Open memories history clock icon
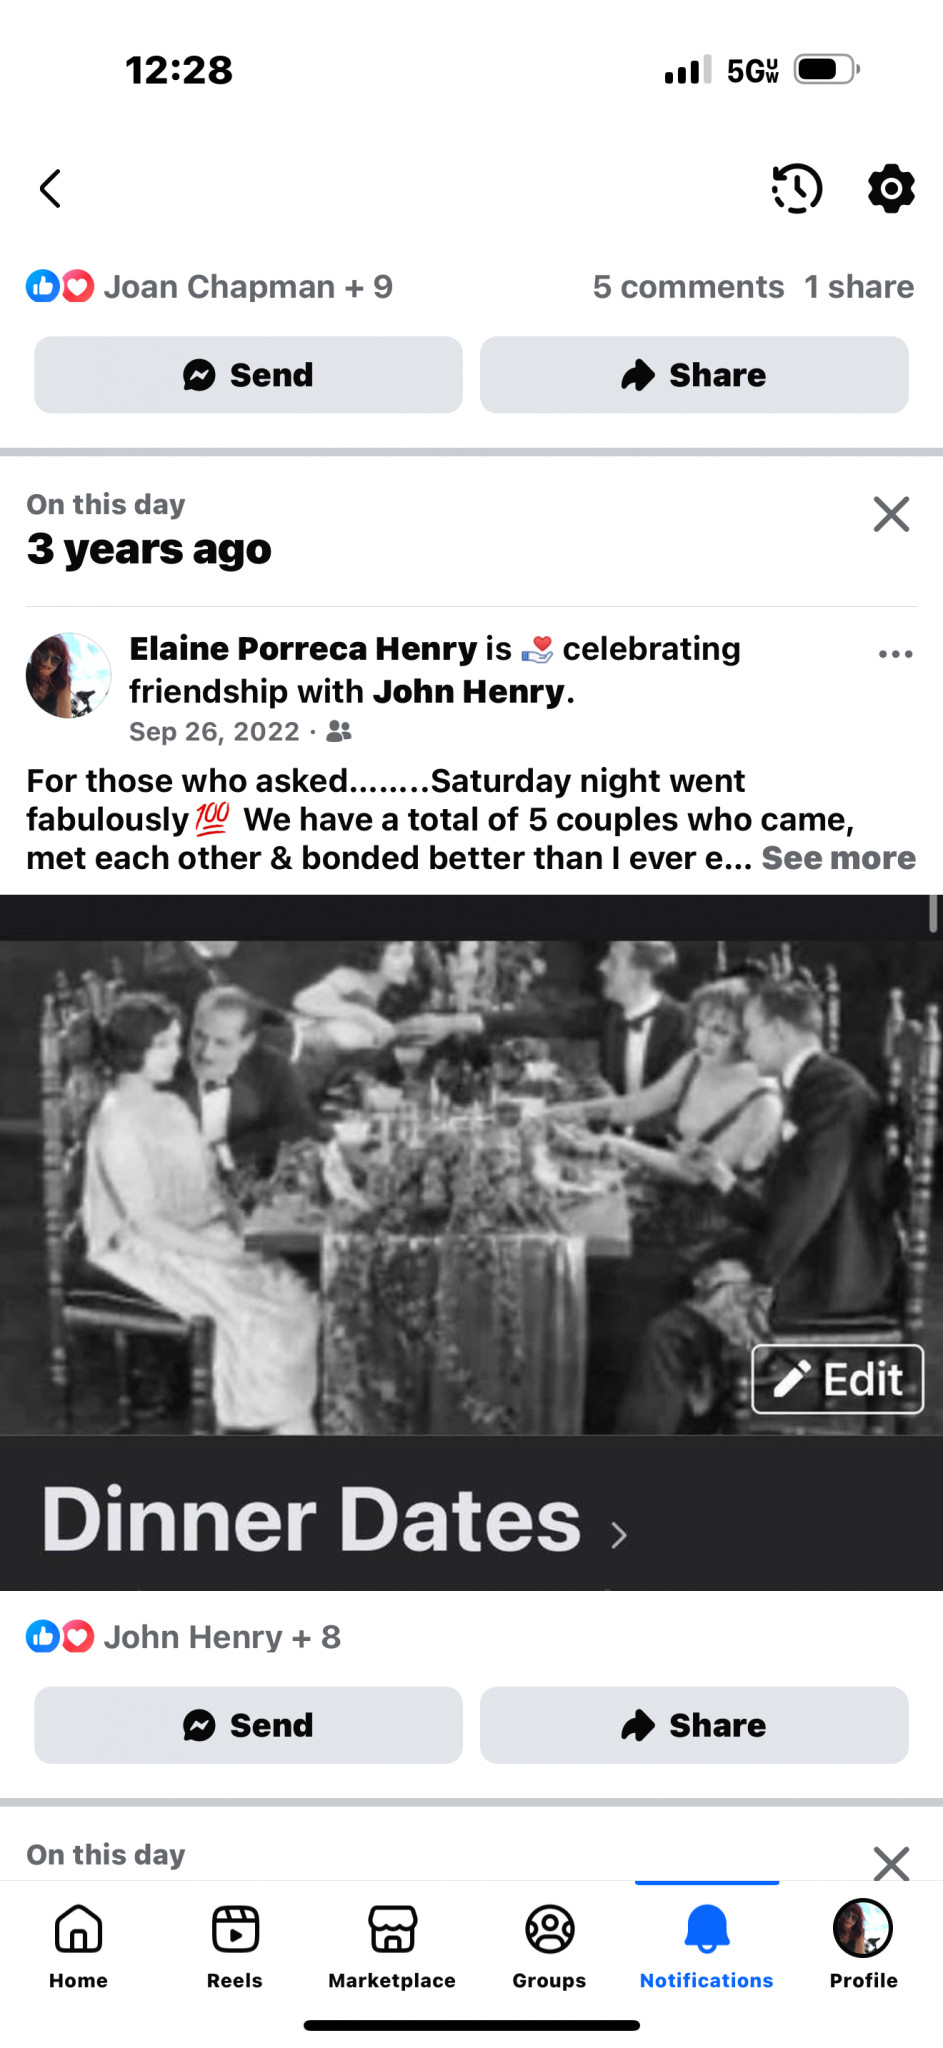The image size is (943, 2048). 797,188
